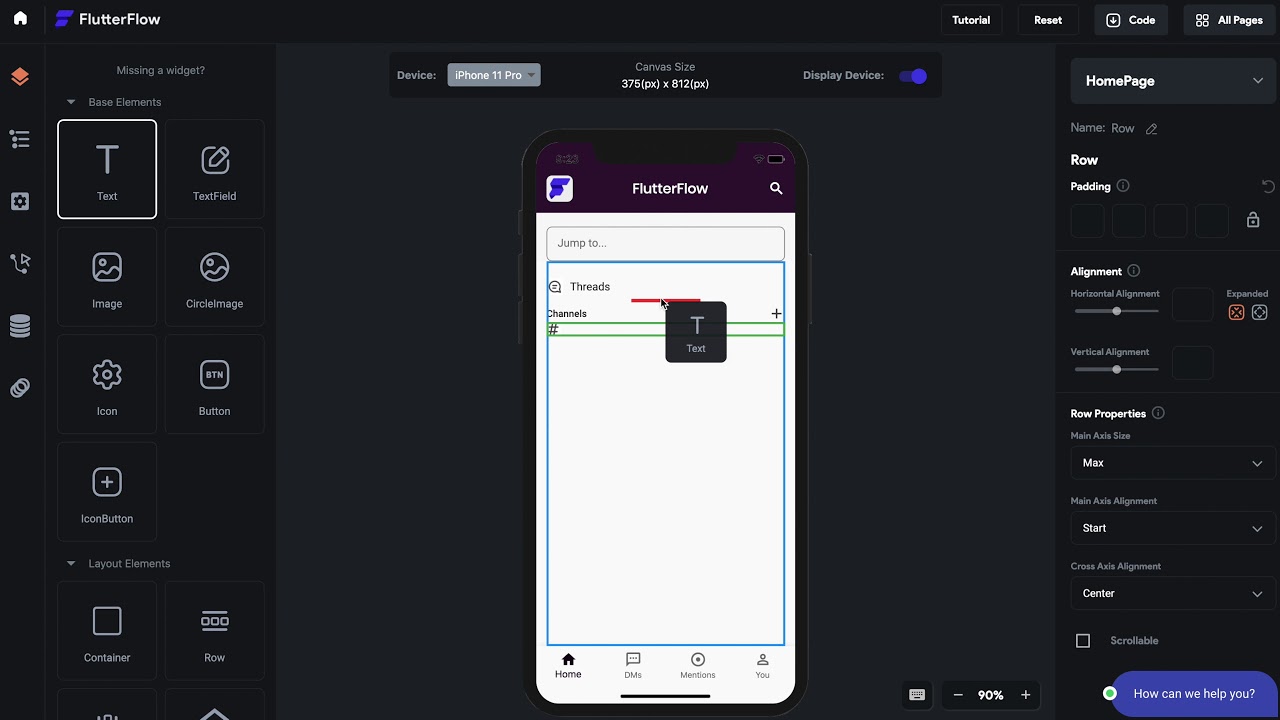The image size is (1280, 720).
Task: Open the iPhone 11 Pro device dropdown
Action: click(494, 75)
